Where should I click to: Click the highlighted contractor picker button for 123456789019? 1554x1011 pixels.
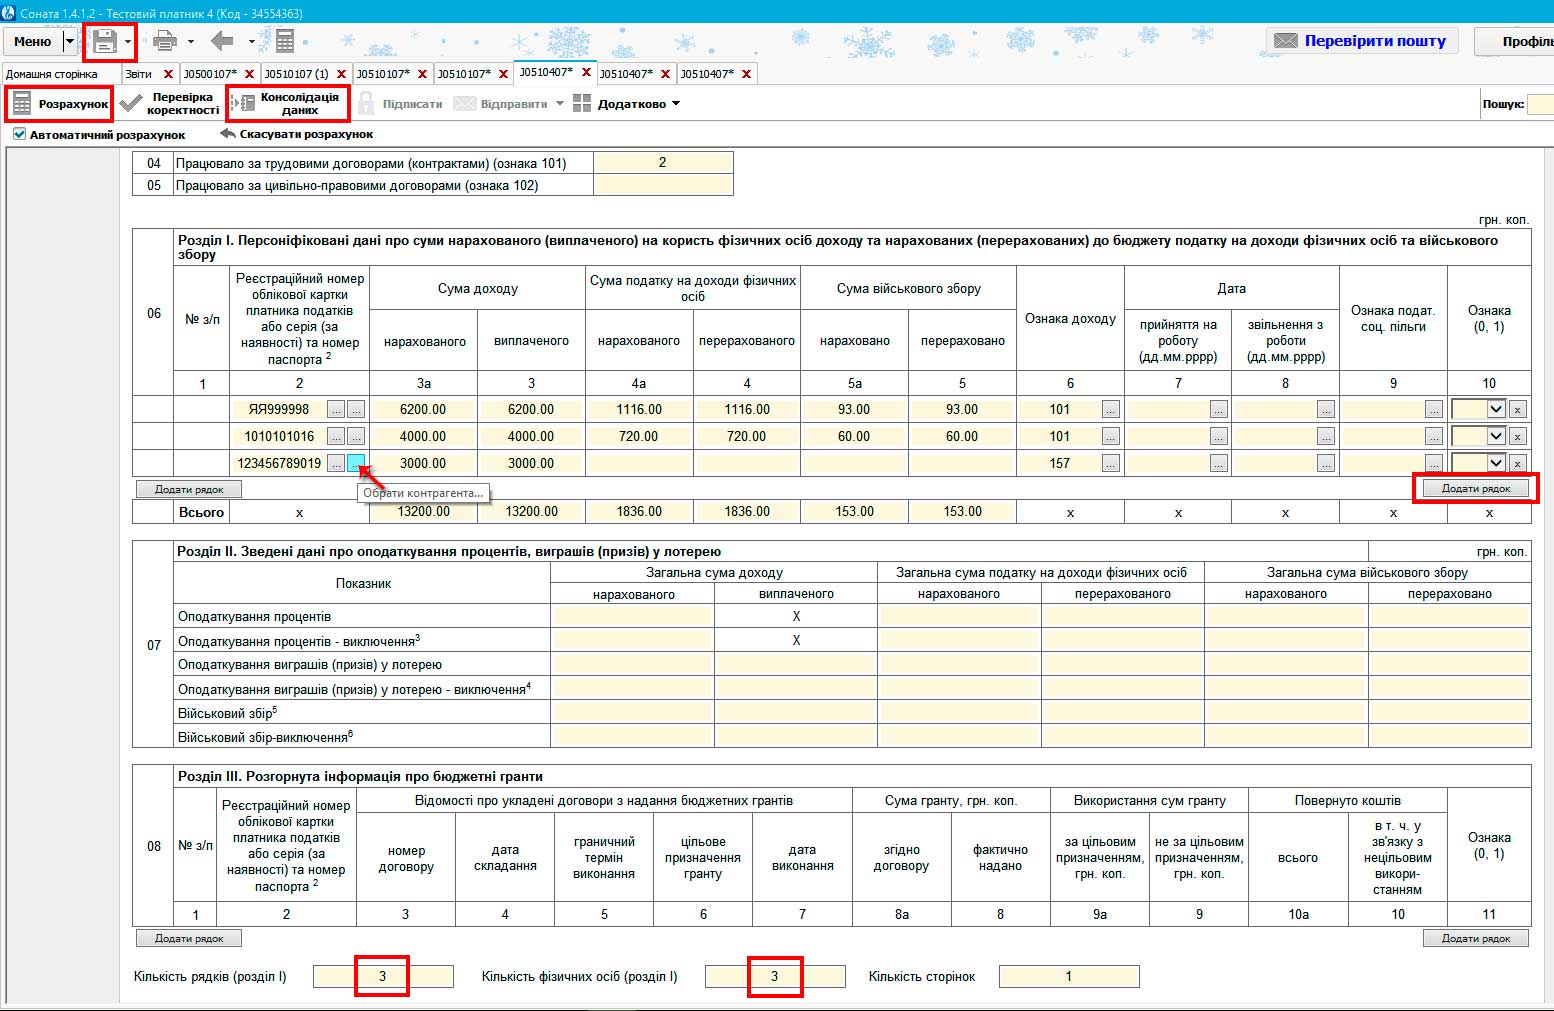click(356, 463)
